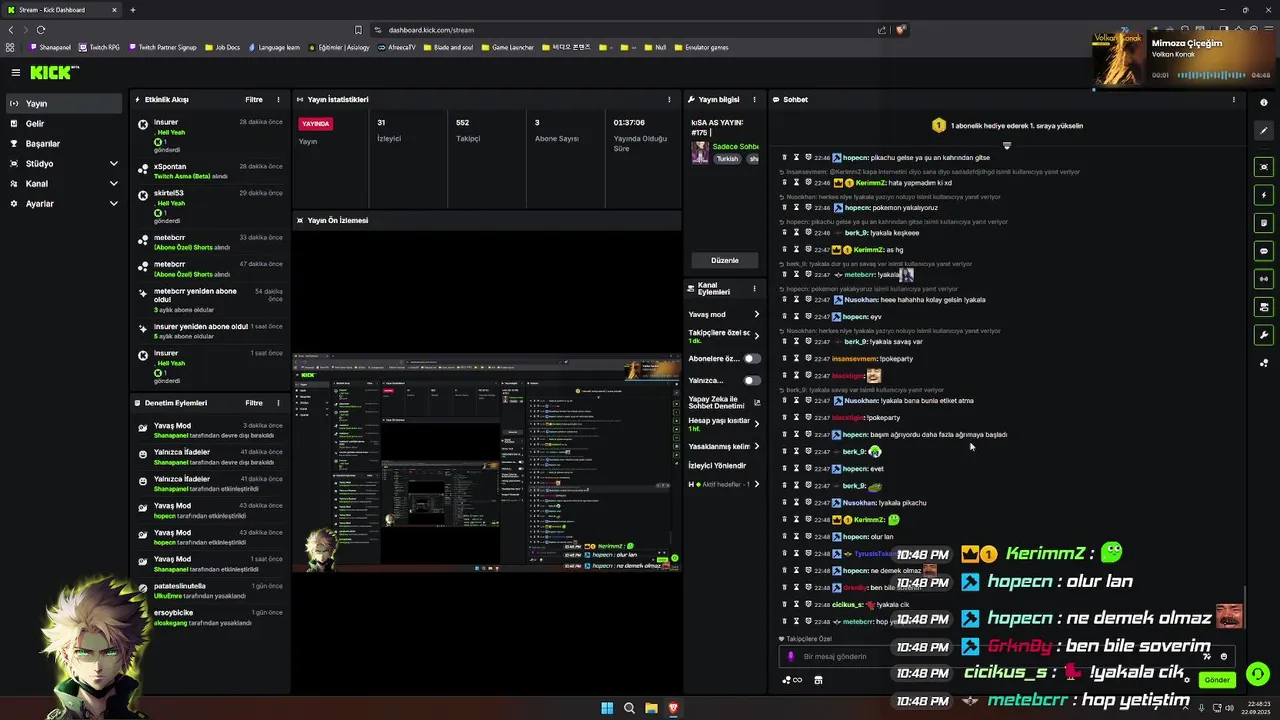Screen dimensions: 1280x720
Task: Collapse the gift leaderboard banner arrow in chat
Action: click(x=1007, y=146)
